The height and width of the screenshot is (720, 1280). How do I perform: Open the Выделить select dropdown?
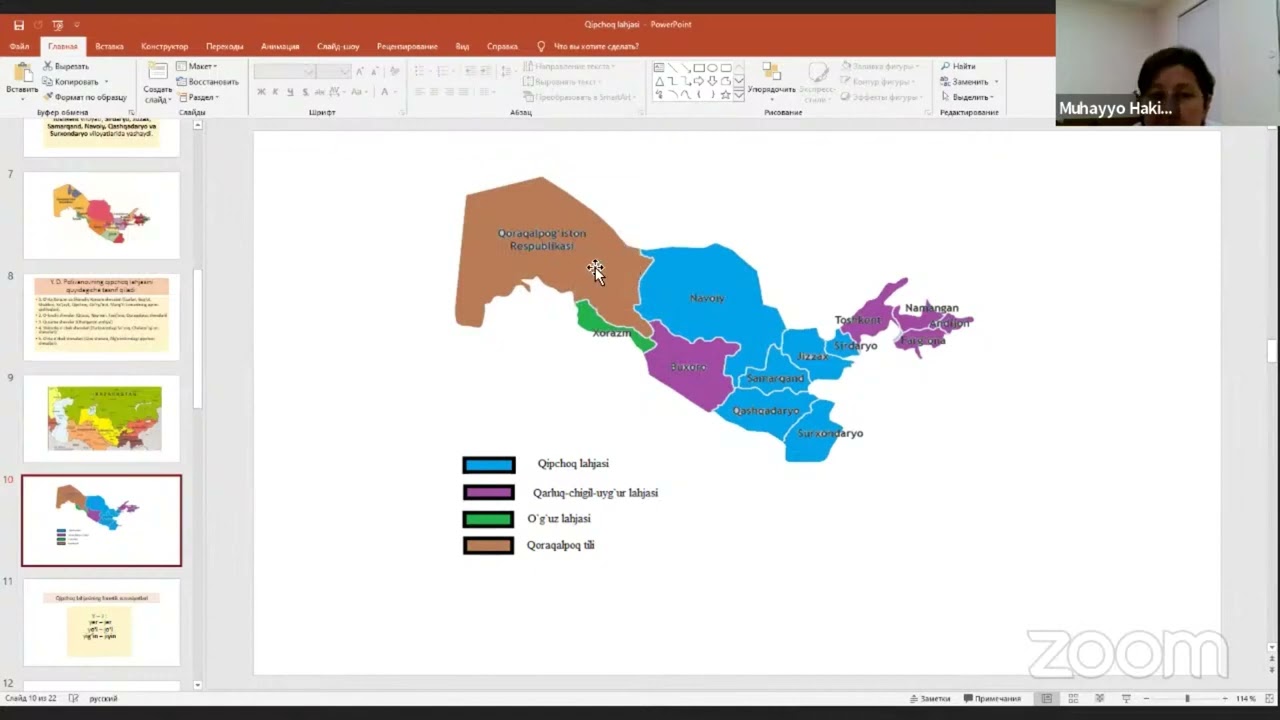967,97
